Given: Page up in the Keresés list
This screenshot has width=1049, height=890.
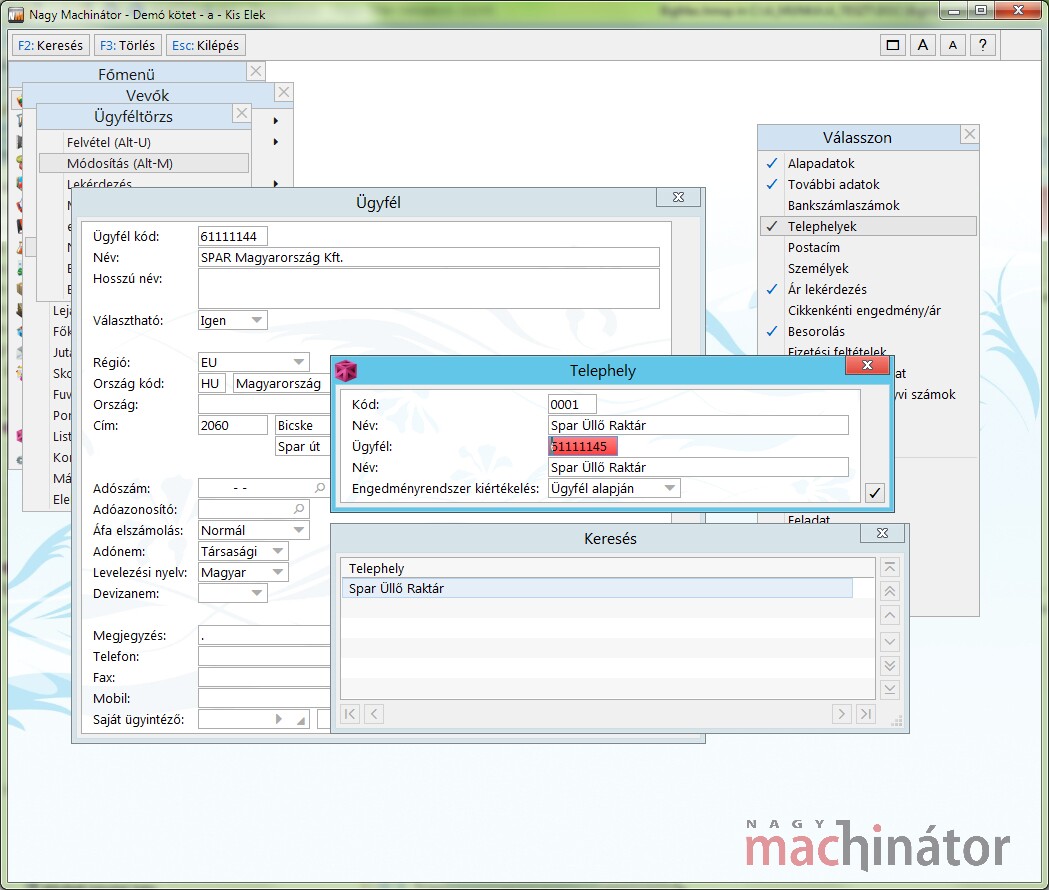Looking at the screenshot, I should 890,592.
